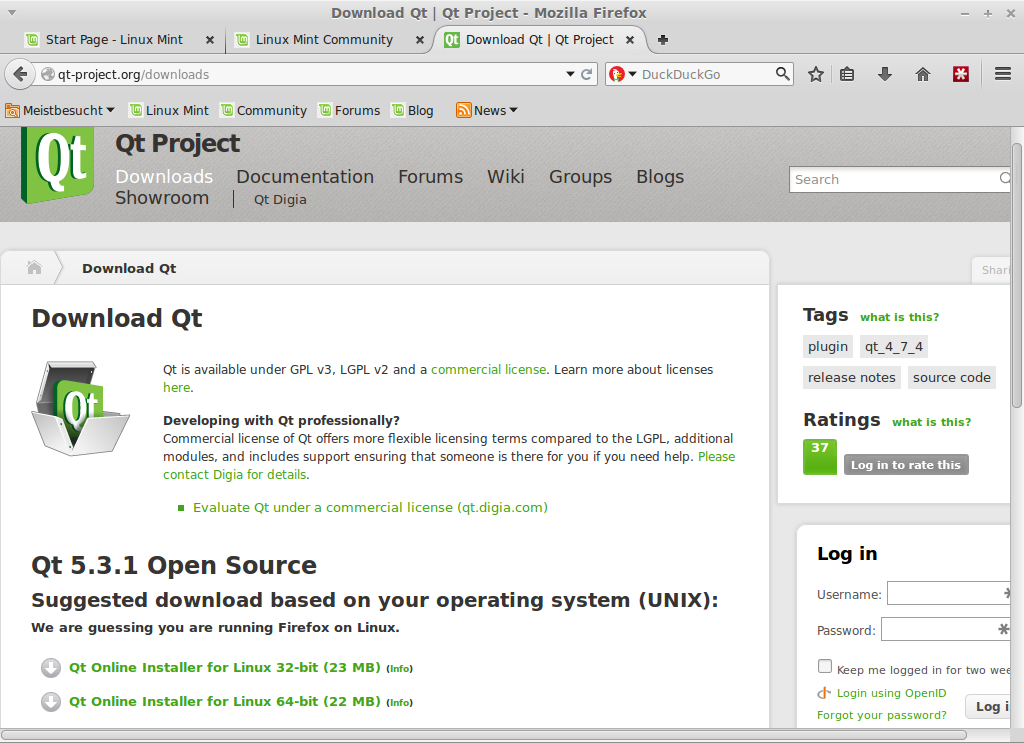Click the Username input field

point(950,594)
